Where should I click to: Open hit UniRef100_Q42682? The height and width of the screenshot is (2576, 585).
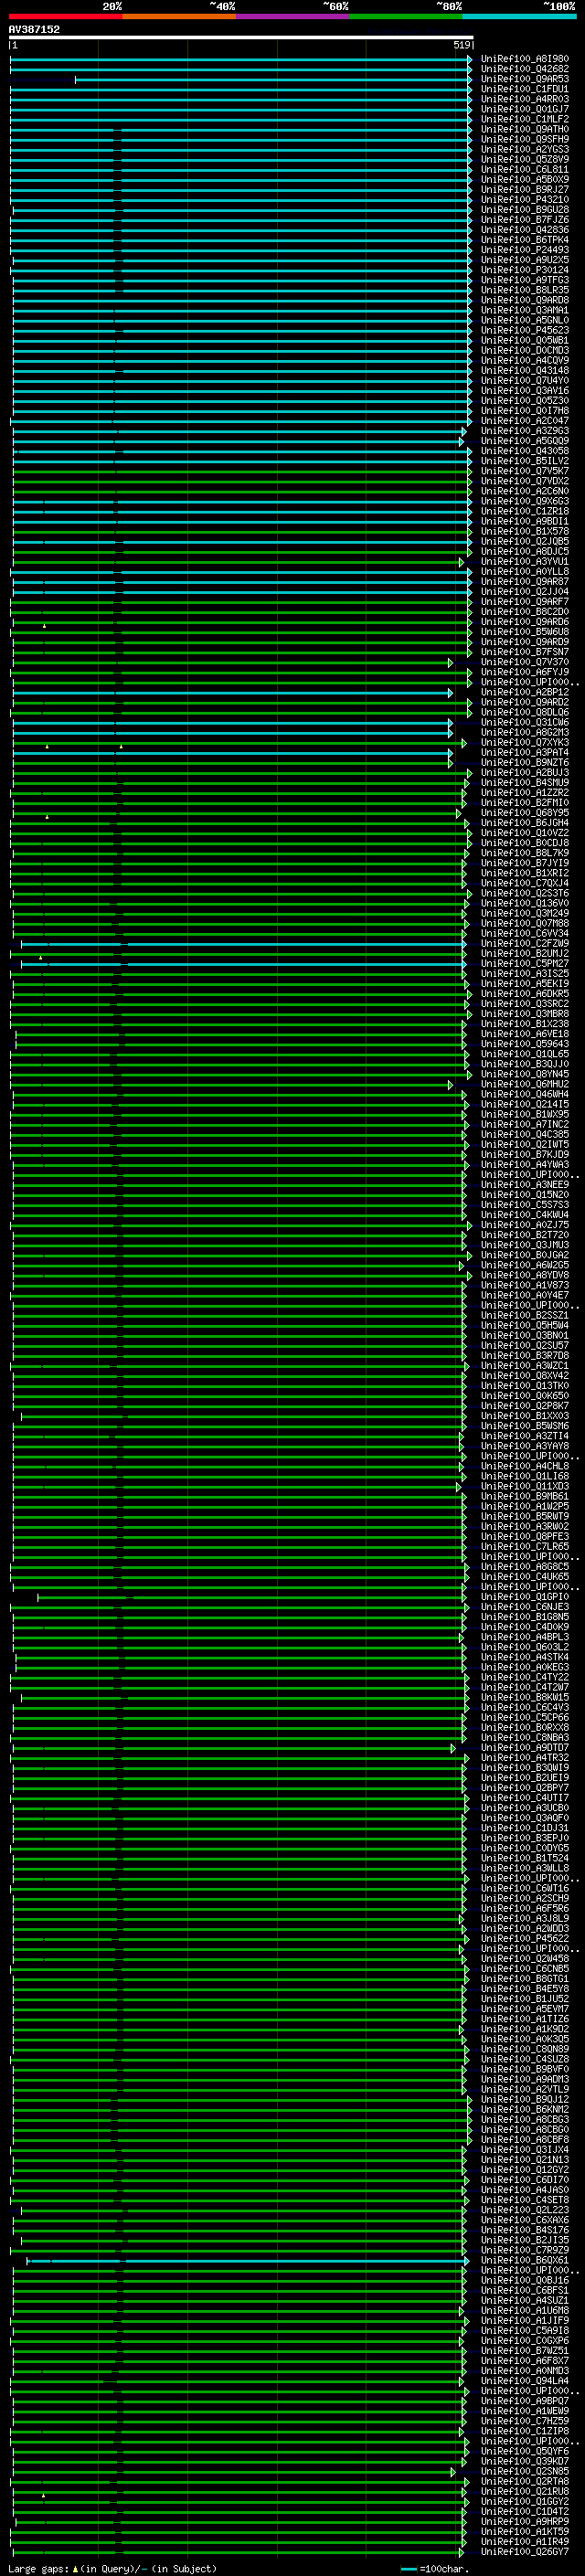click(525, 69)
